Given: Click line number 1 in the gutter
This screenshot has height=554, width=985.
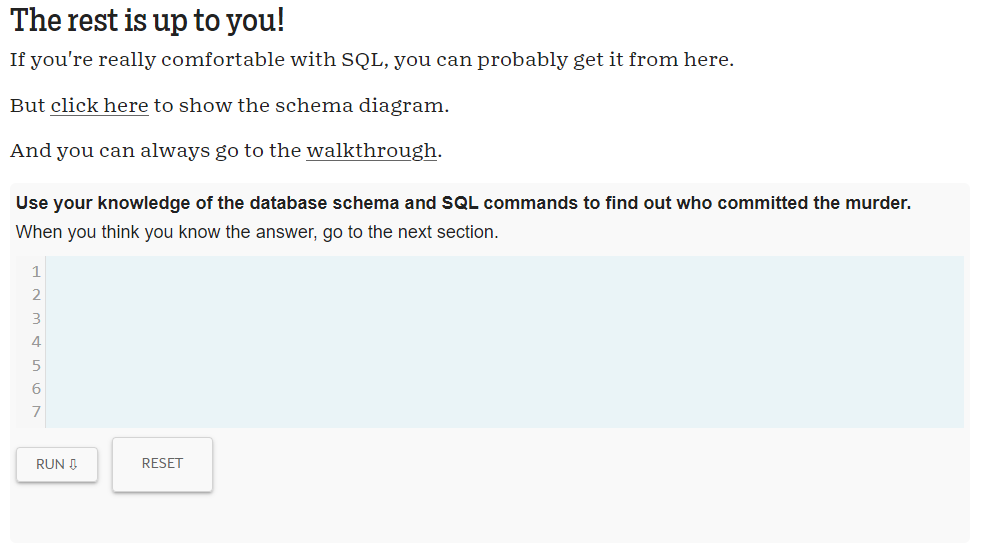Looking at the screenshot, I should tap(36, 271).
